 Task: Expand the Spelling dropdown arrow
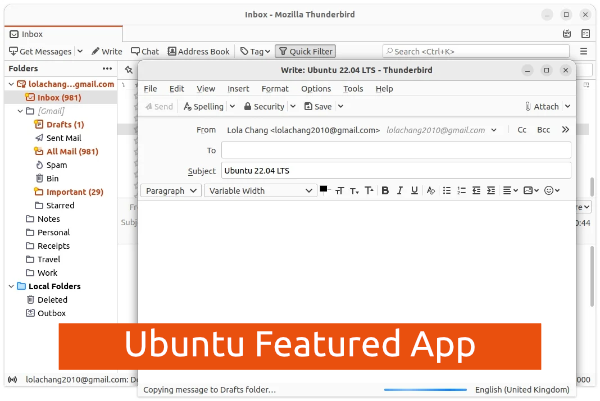(232, 107)
